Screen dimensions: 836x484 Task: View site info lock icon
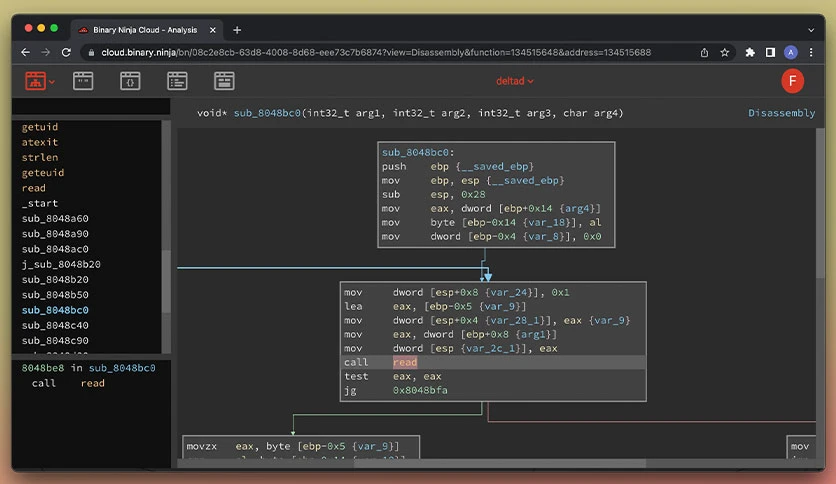click(91, 52)
